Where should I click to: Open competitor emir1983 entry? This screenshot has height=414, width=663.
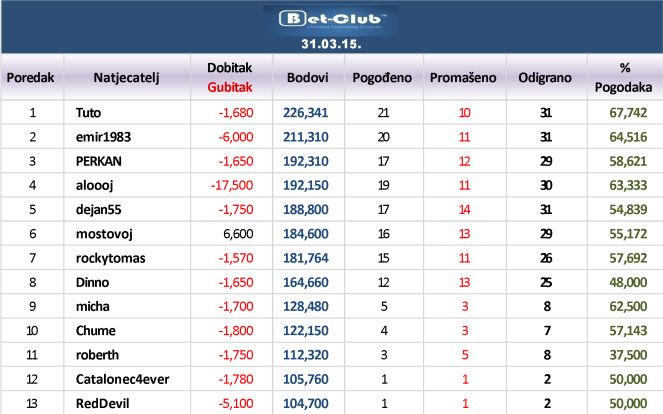pyautogui.click(x=101, y=136)
